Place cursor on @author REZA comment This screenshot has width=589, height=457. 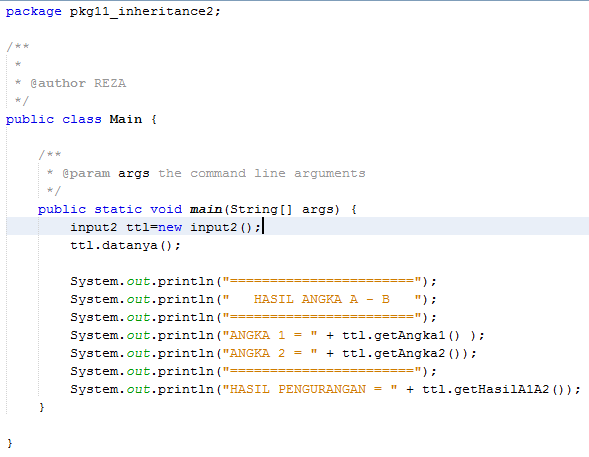click(x=78, y=83)
